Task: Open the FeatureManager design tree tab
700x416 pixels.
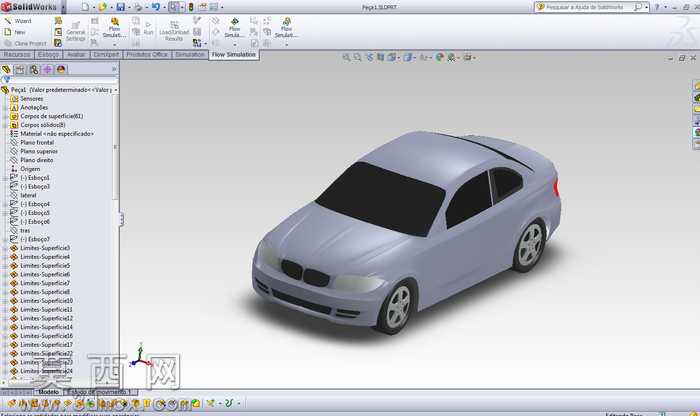Action: [6, 70]
